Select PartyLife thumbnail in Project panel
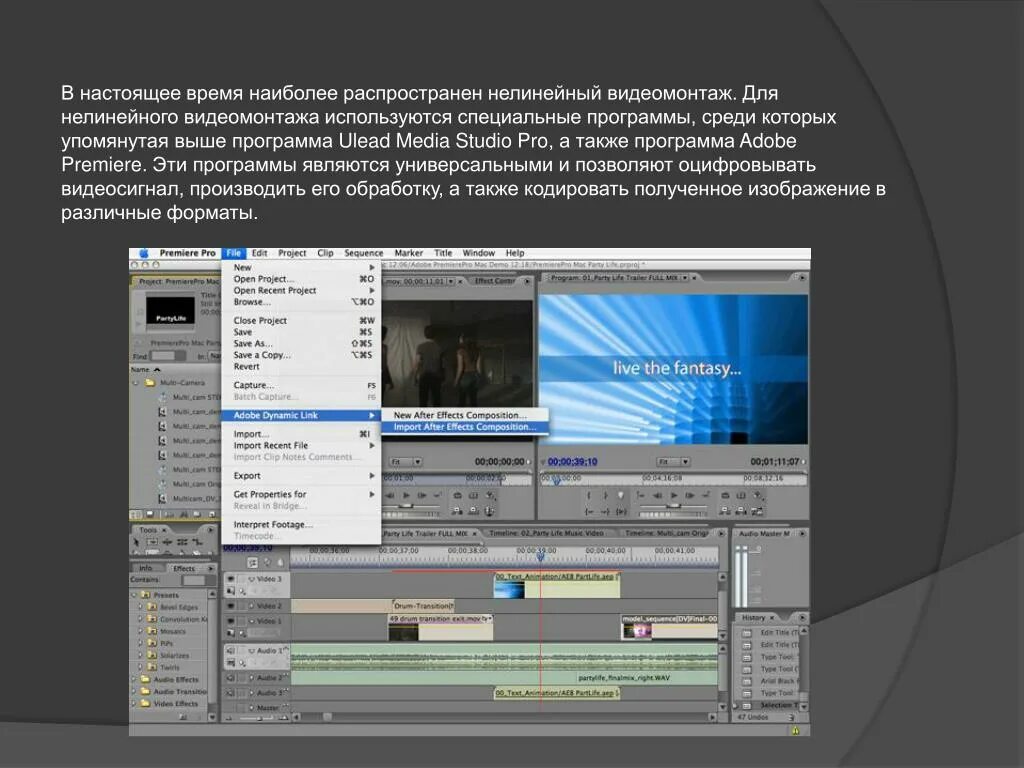This screenshot has height=768, width=1024. pos(170,312)
